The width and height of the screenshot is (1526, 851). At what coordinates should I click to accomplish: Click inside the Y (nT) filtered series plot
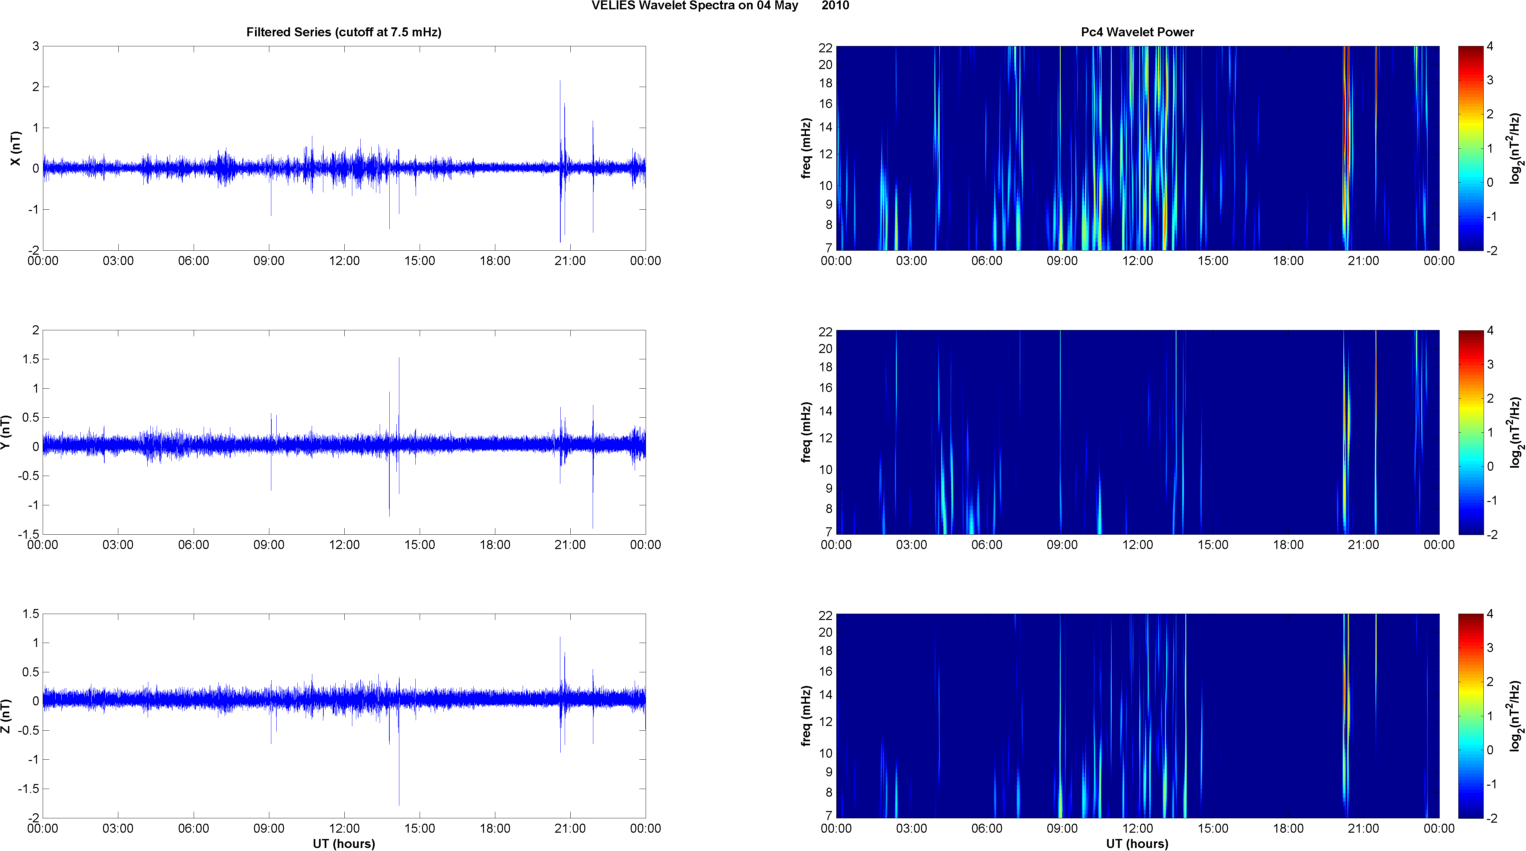click(344, 432)
